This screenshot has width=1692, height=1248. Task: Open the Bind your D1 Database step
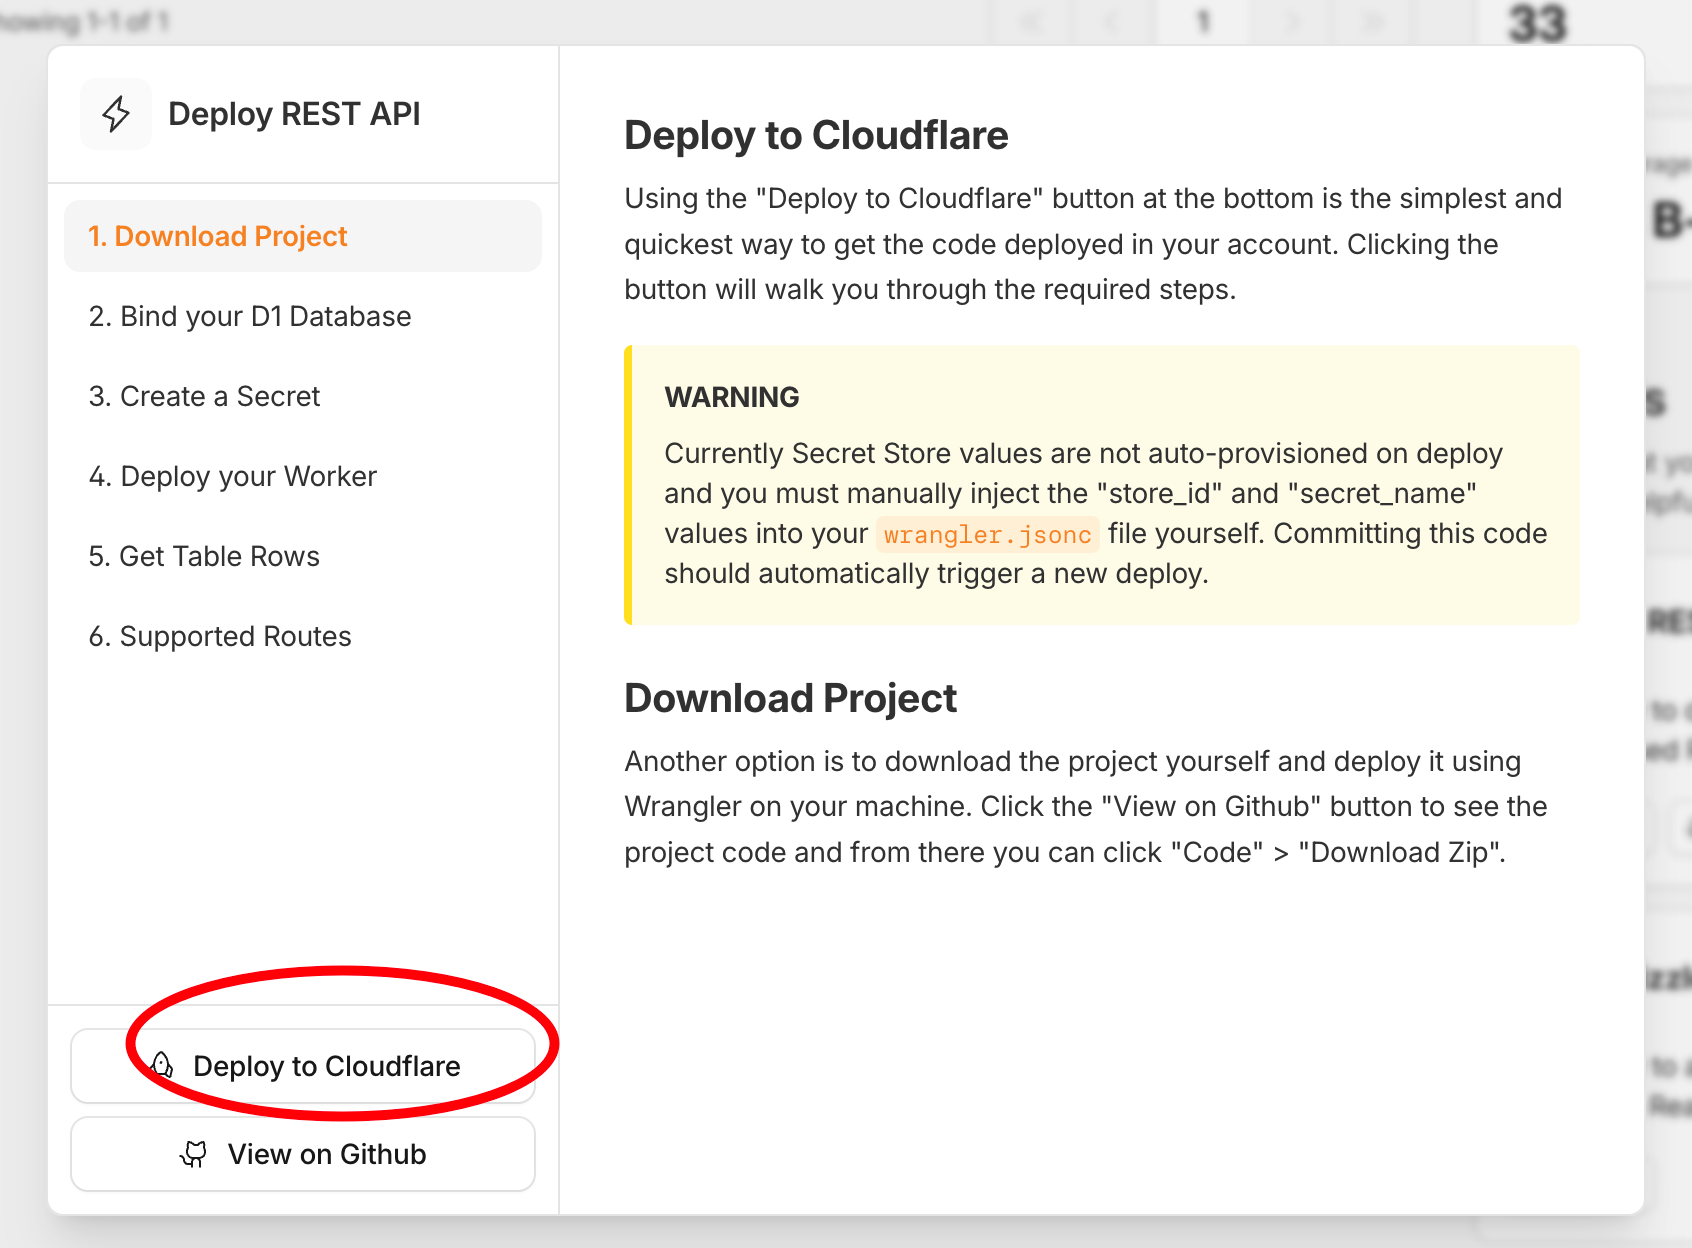[x=250, y=316]
